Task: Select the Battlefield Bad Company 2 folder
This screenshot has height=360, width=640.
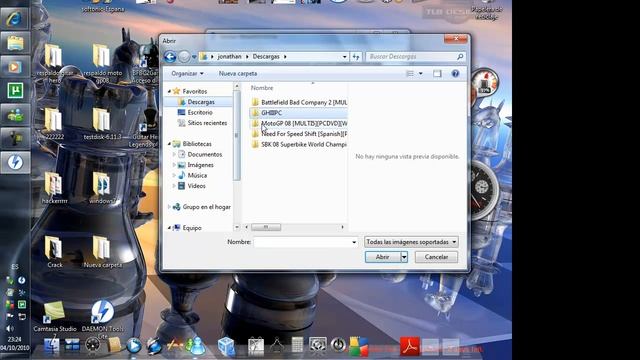Action: (299, 102)
